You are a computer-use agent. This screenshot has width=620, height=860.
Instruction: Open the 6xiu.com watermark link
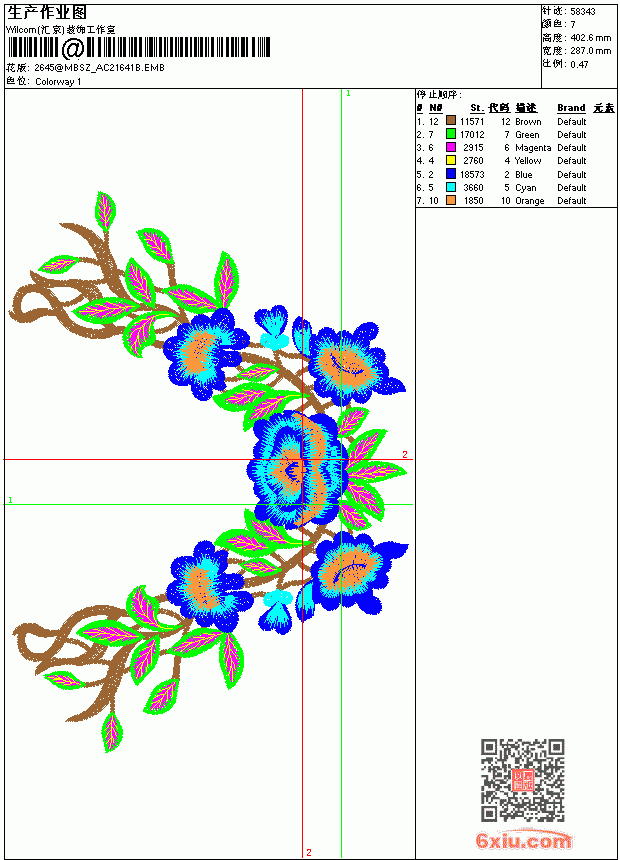(524, 840)
